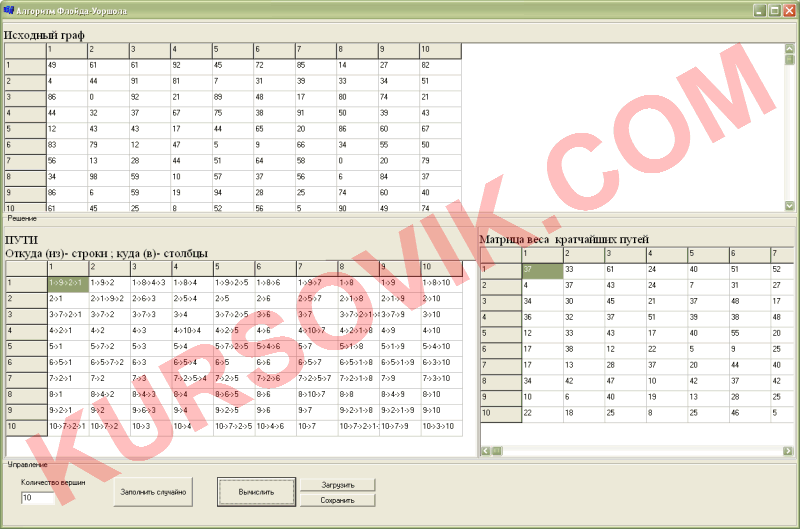Click the source graph vertical scrollbar thumb
The width and height of the screenshot is (800, 529).
click(789, 59)
